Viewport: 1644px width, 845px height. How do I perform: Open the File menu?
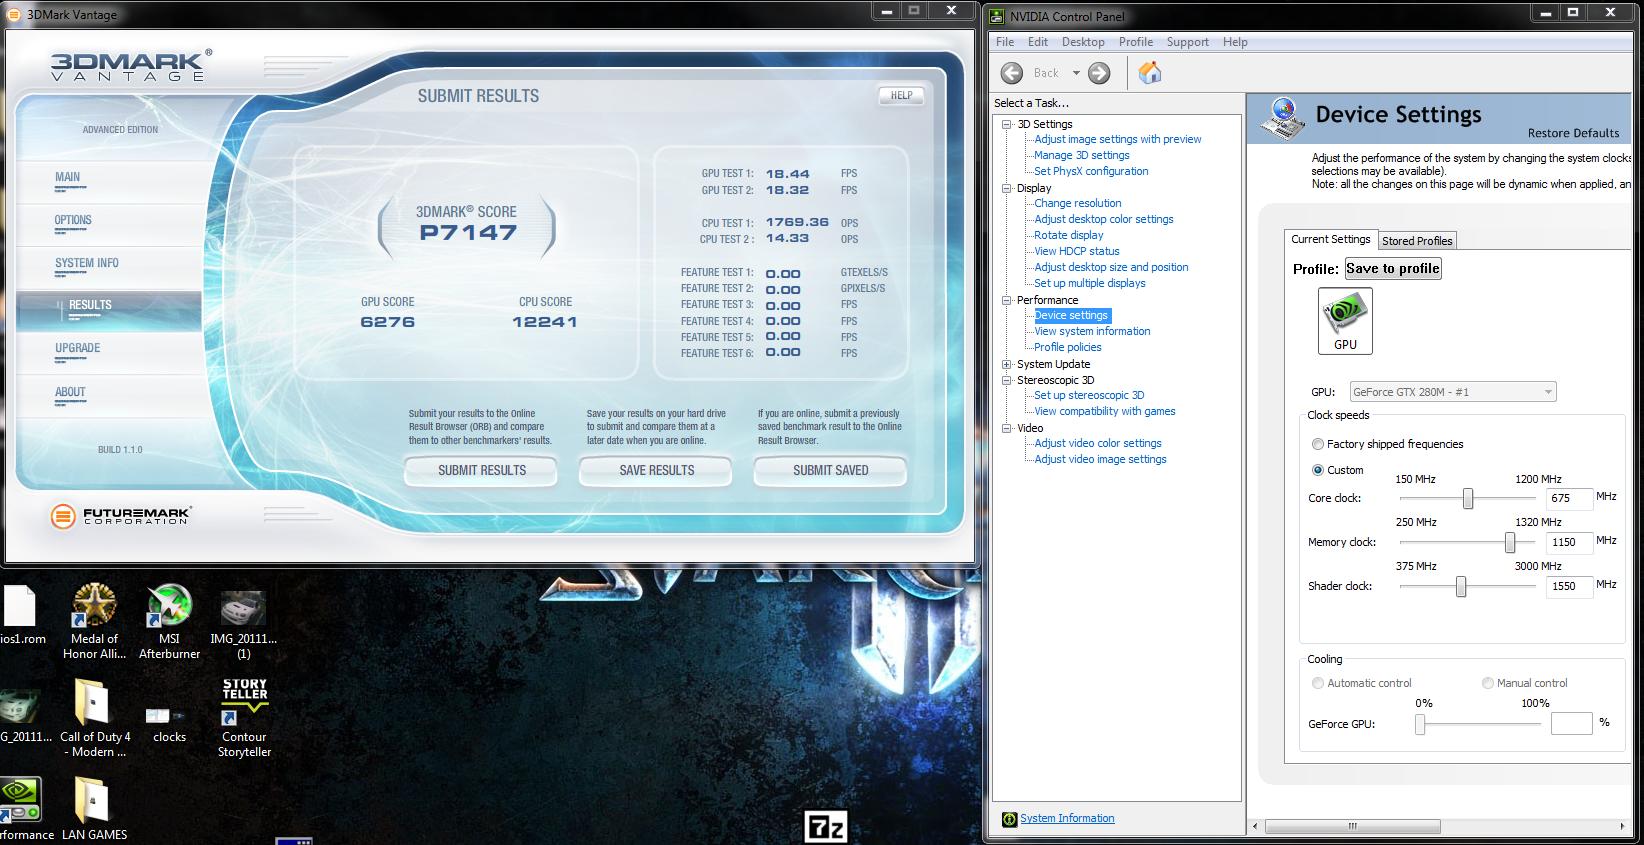point(1005,42)
